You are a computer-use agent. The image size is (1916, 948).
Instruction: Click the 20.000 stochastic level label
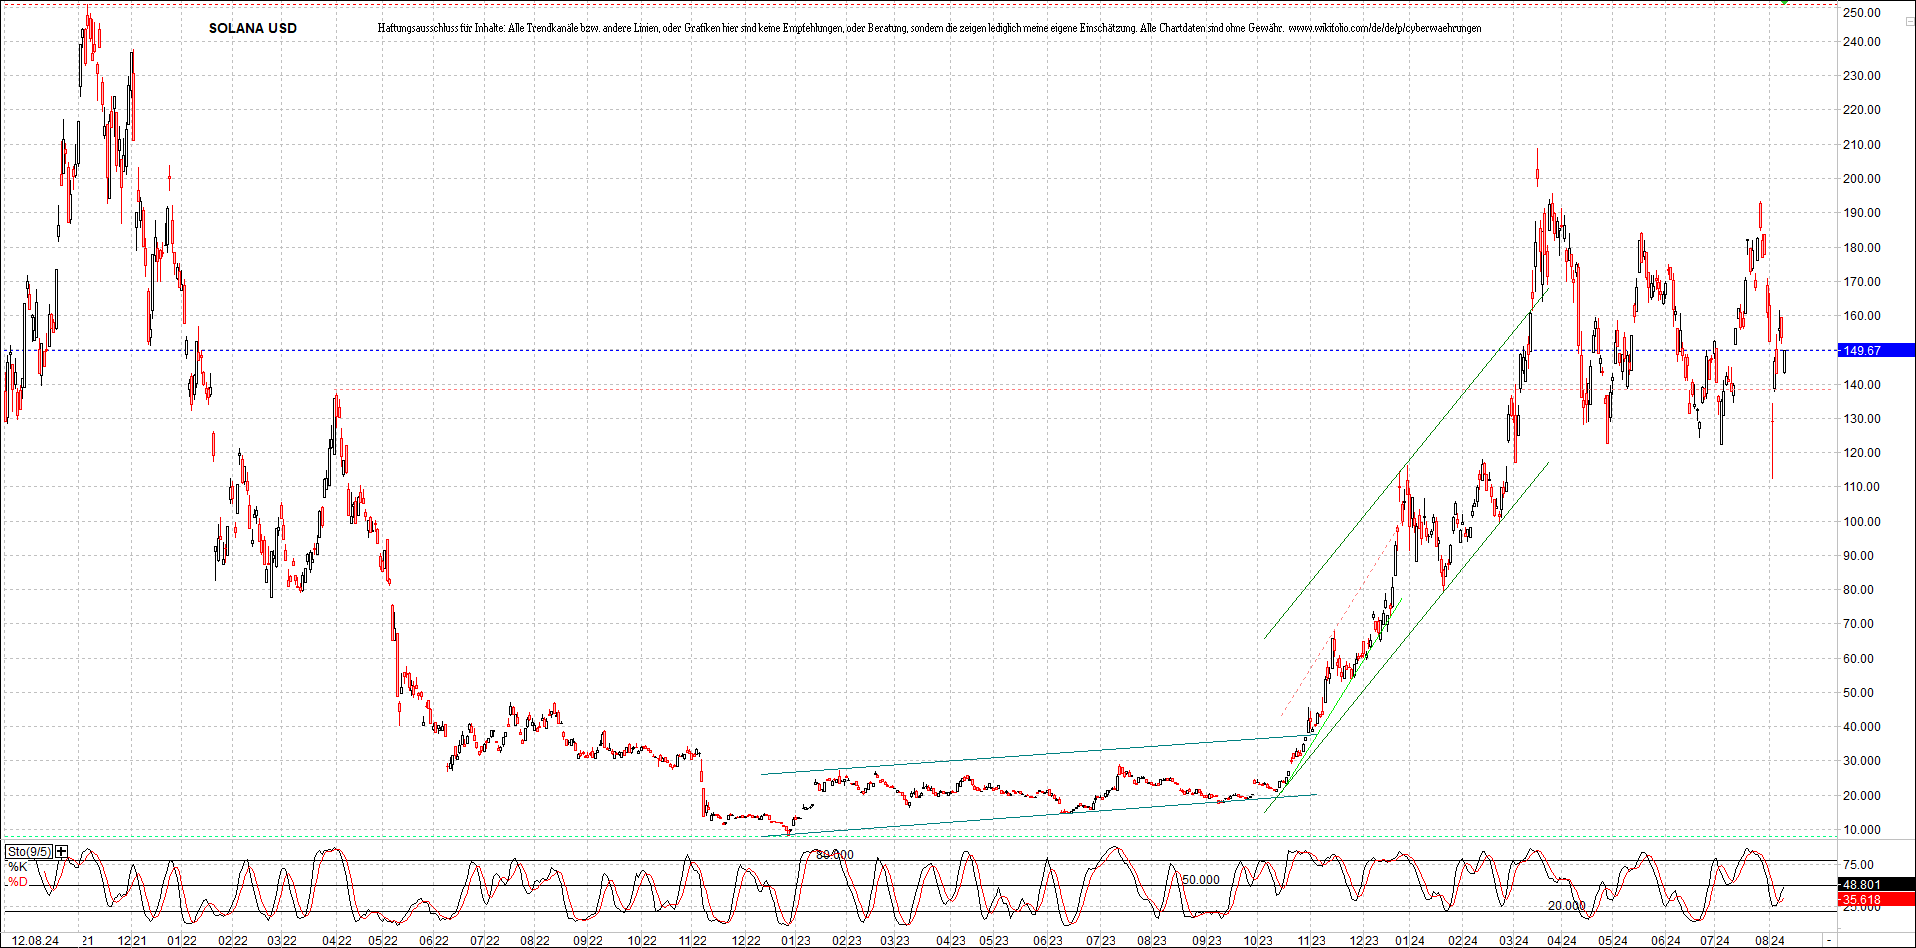(x=1567, y=906)
